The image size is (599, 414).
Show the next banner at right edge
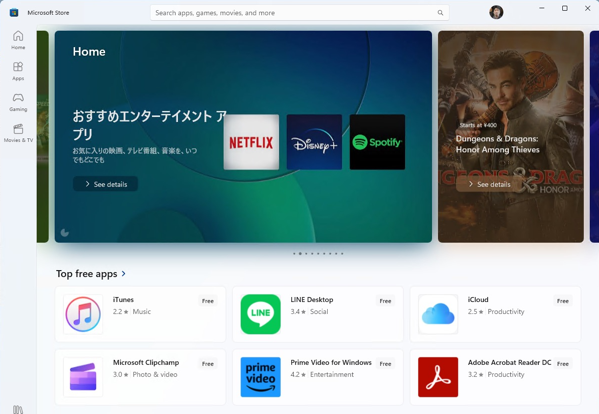tap(594, 136)
